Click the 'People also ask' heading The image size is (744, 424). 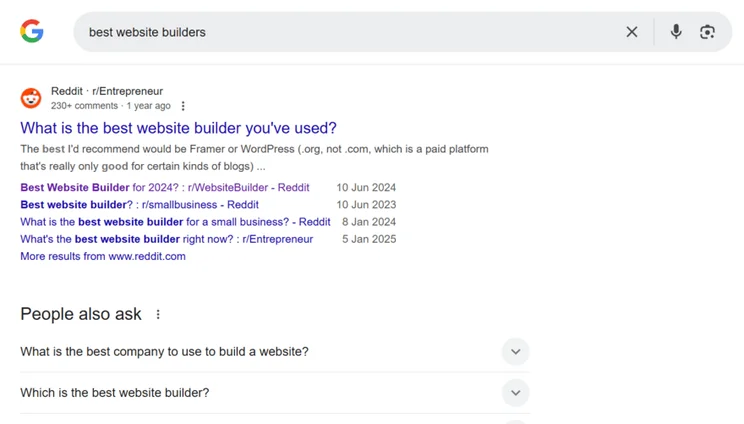pos(81,314)
